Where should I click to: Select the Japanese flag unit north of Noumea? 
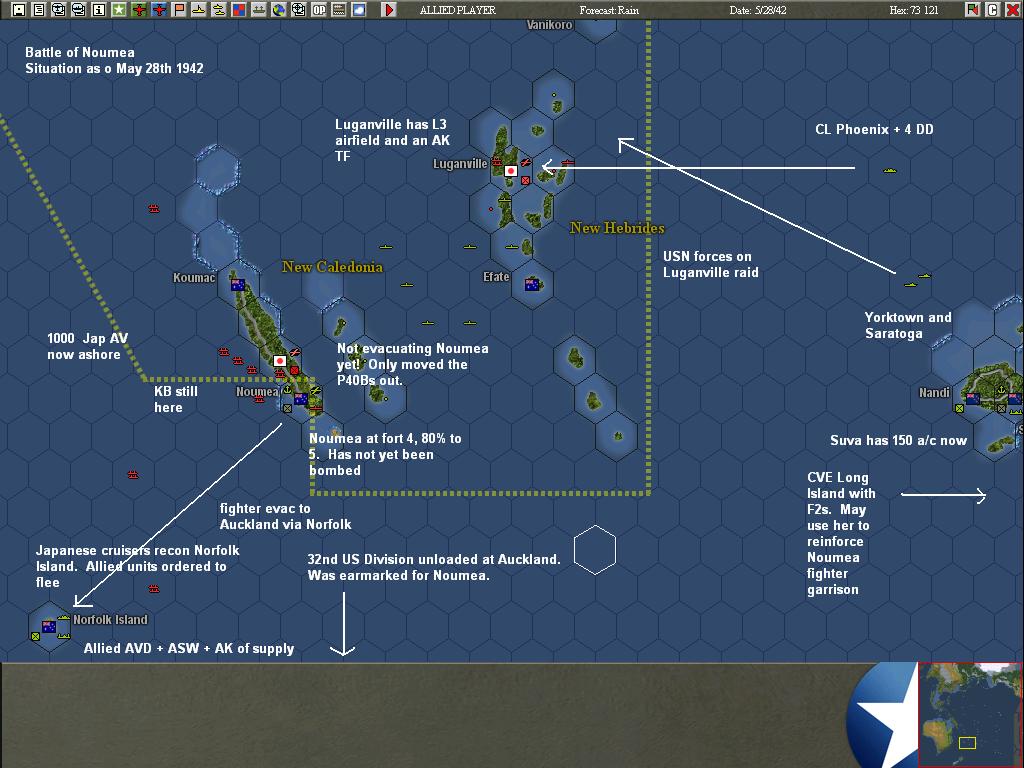[x=280, y=361]
